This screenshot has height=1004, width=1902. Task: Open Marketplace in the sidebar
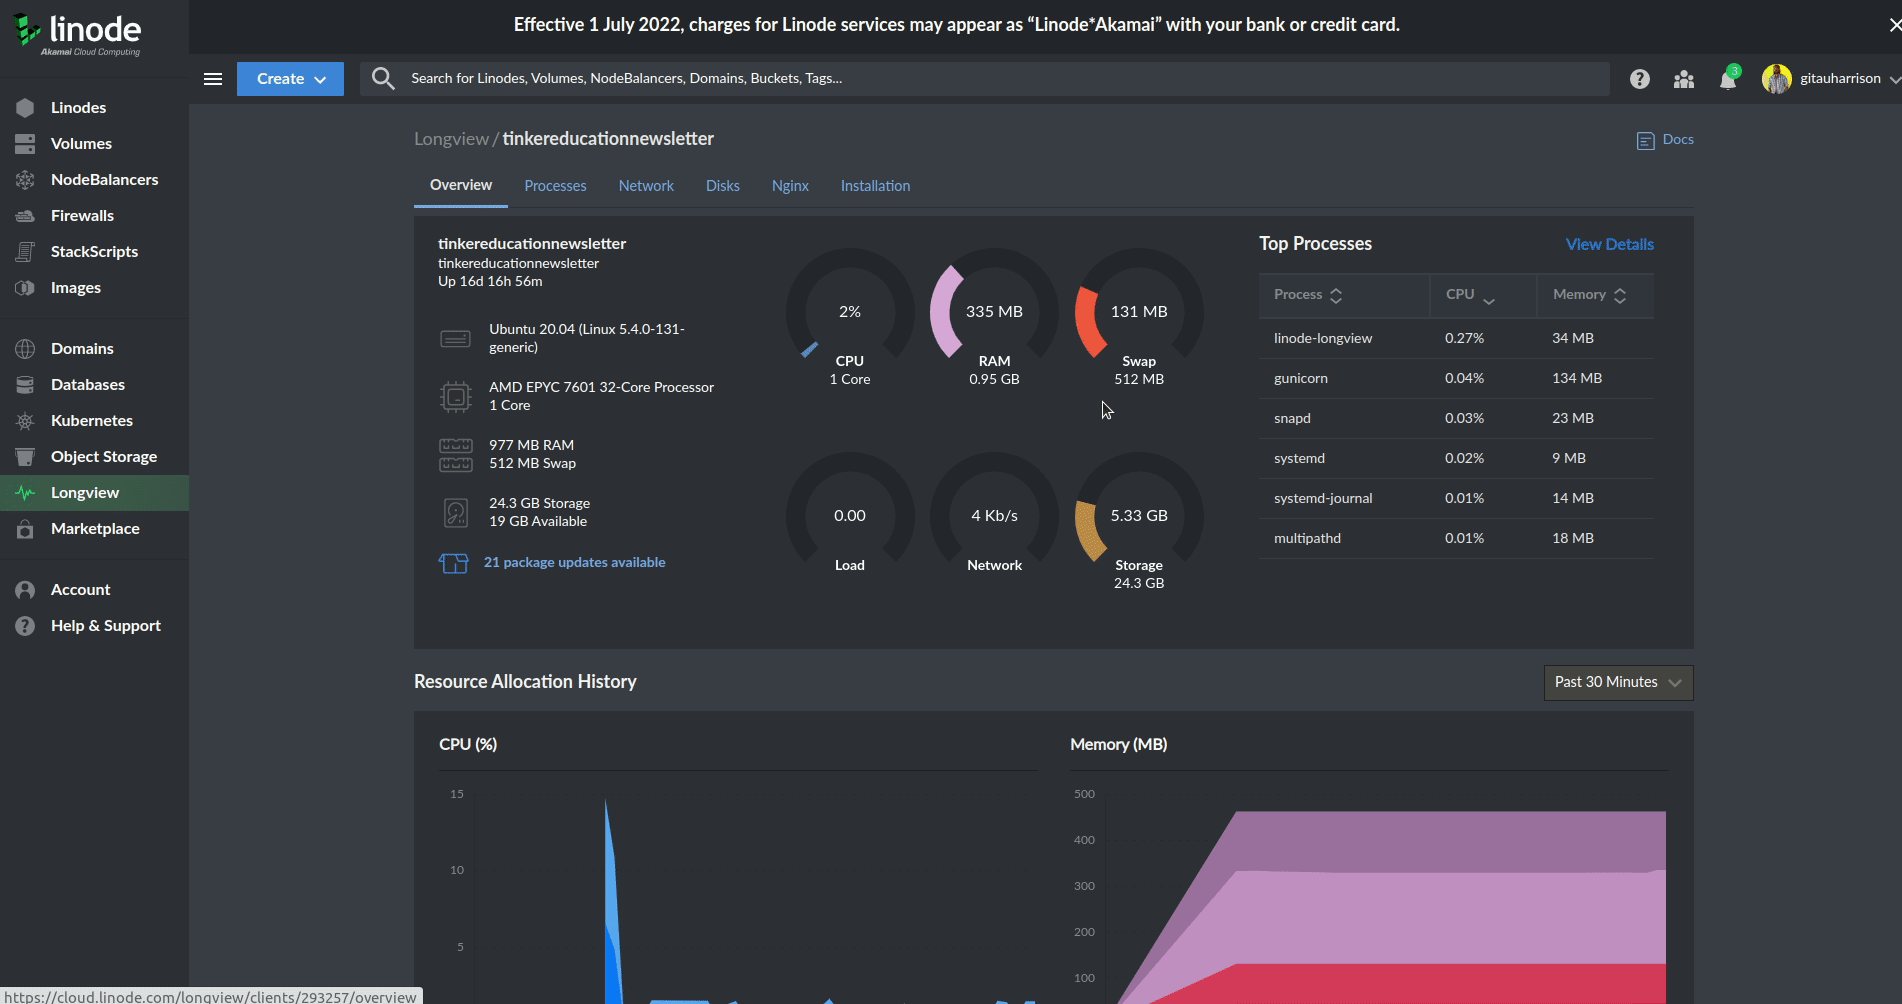pos(94,529)
